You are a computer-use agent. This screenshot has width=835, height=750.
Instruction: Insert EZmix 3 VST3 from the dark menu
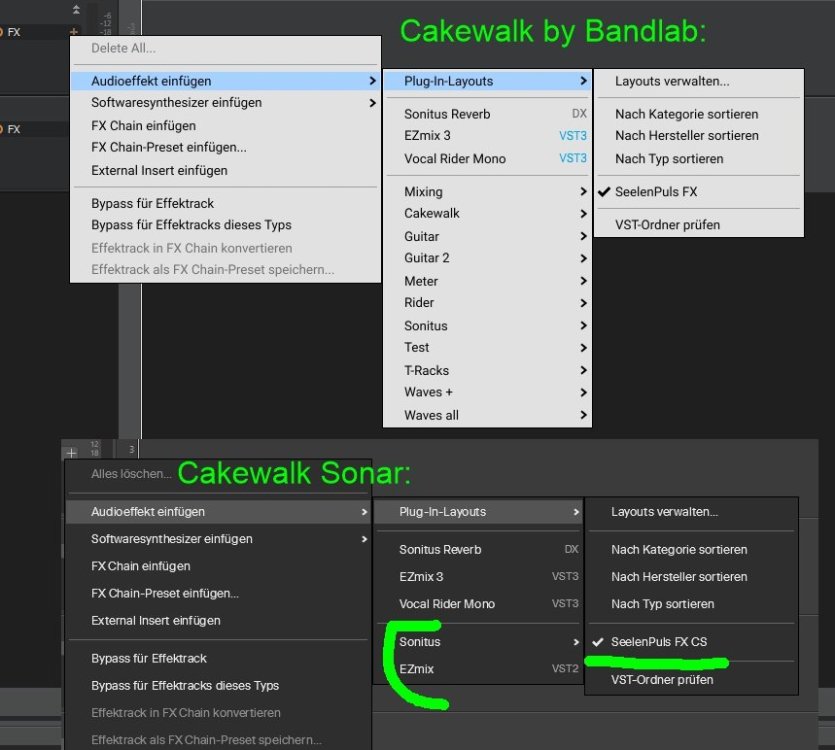pos(478,577)
